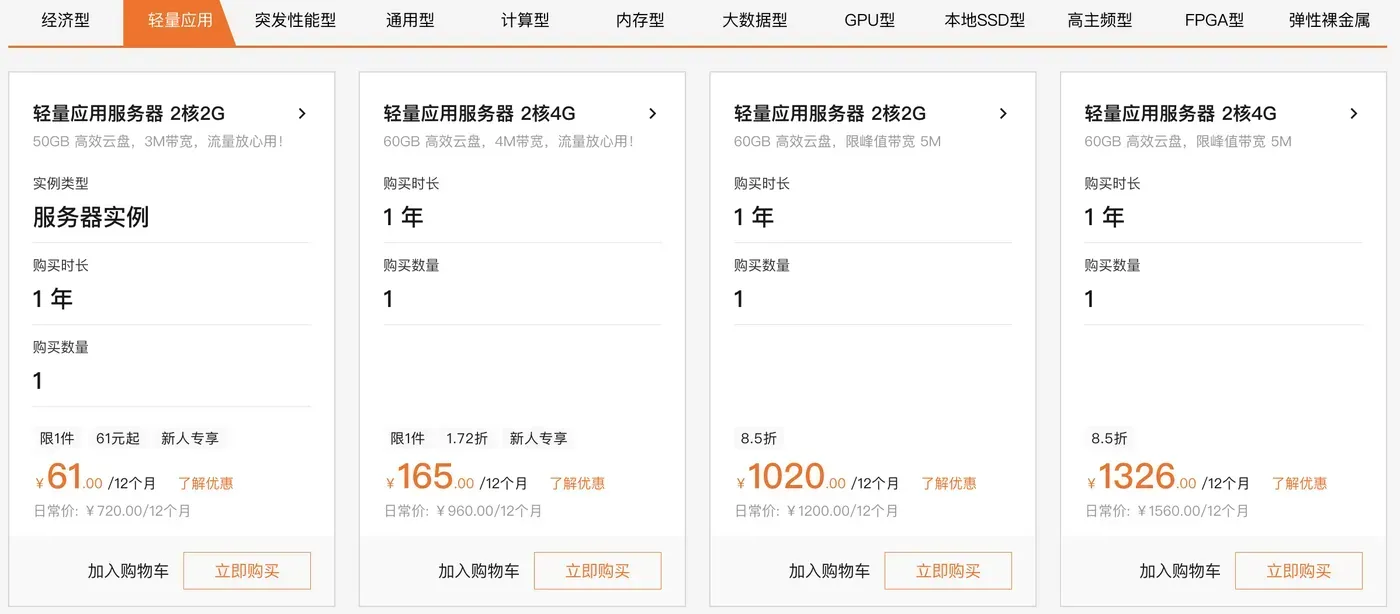Image resolution: width=1400 pixels, height=614 pixels.
Task: Click 立即购买 on the ¥165 plan
Action: tap(597, 570)
